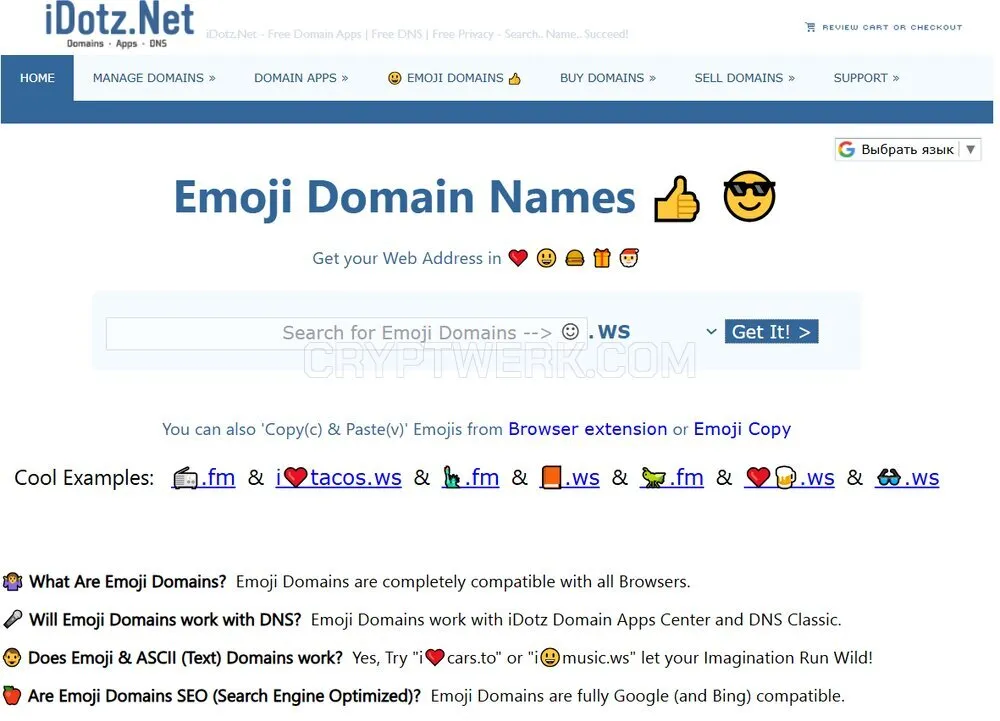Click the language selector down arrow

(970, 149)
